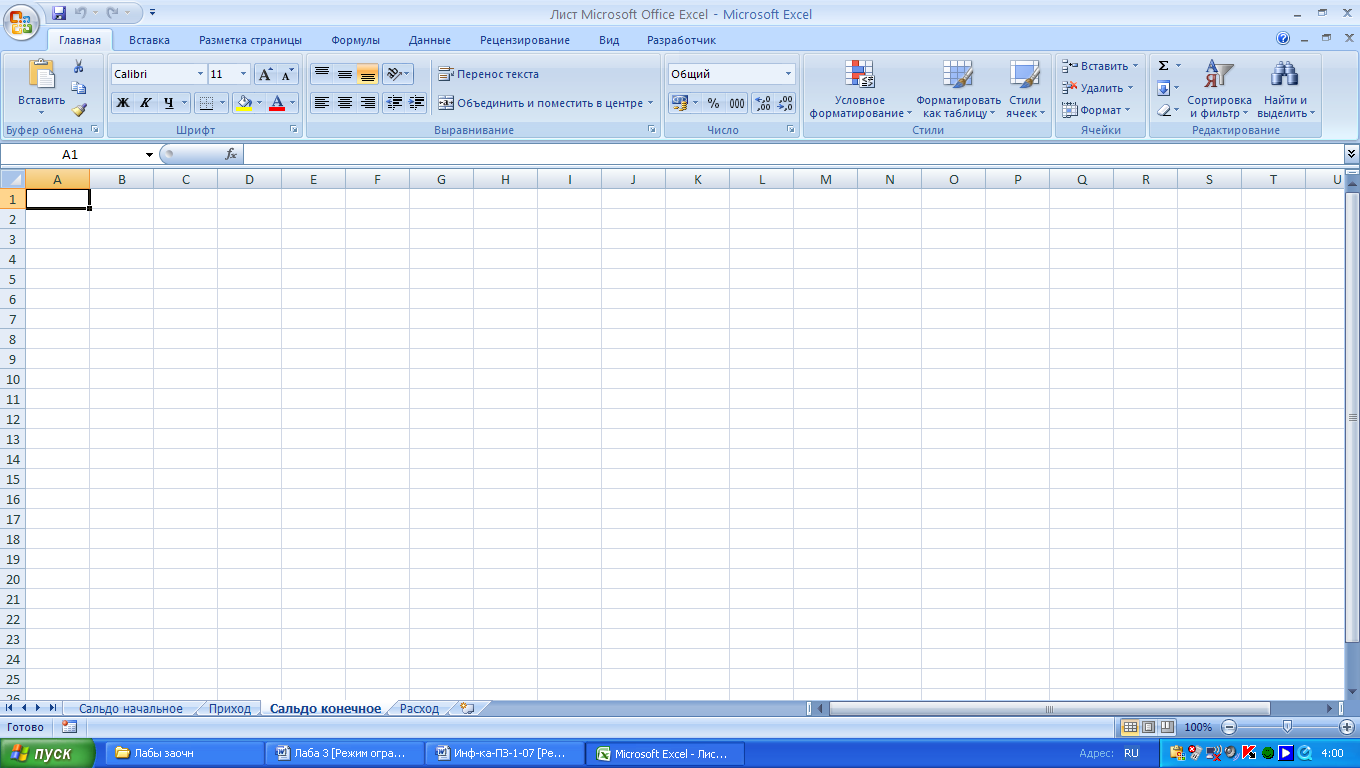Image resolution: width=1360 pixels, height=768 pixels.
Task: Open Форматировать как таблицу gallery
Action: pyautogui.click(x=958, y=89)
